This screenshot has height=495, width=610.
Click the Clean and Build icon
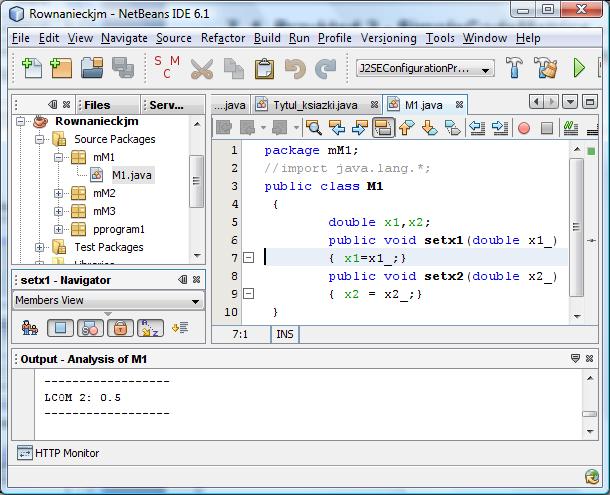(545, 67)
